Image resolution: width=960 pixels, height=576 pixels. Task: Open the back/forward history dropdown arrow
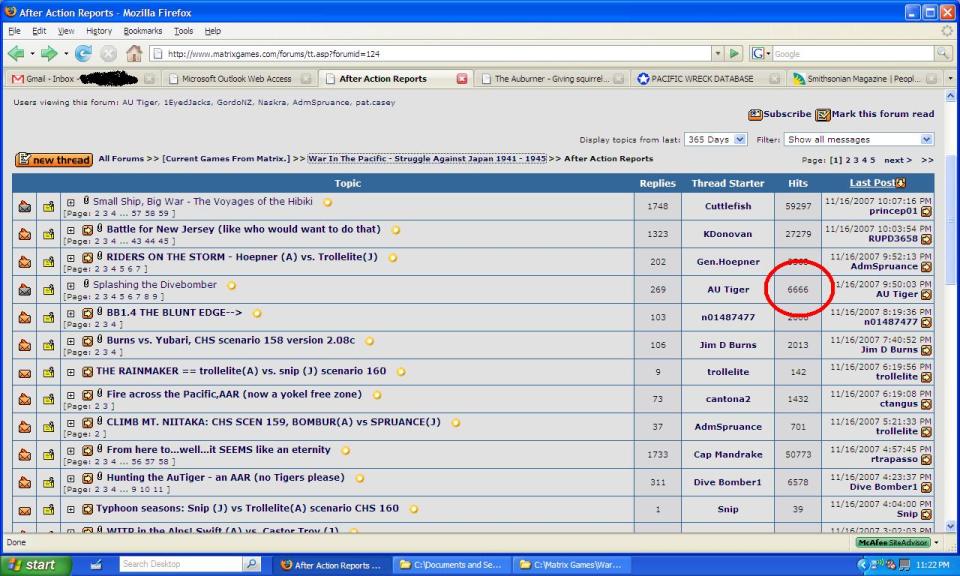coord(66,54)
